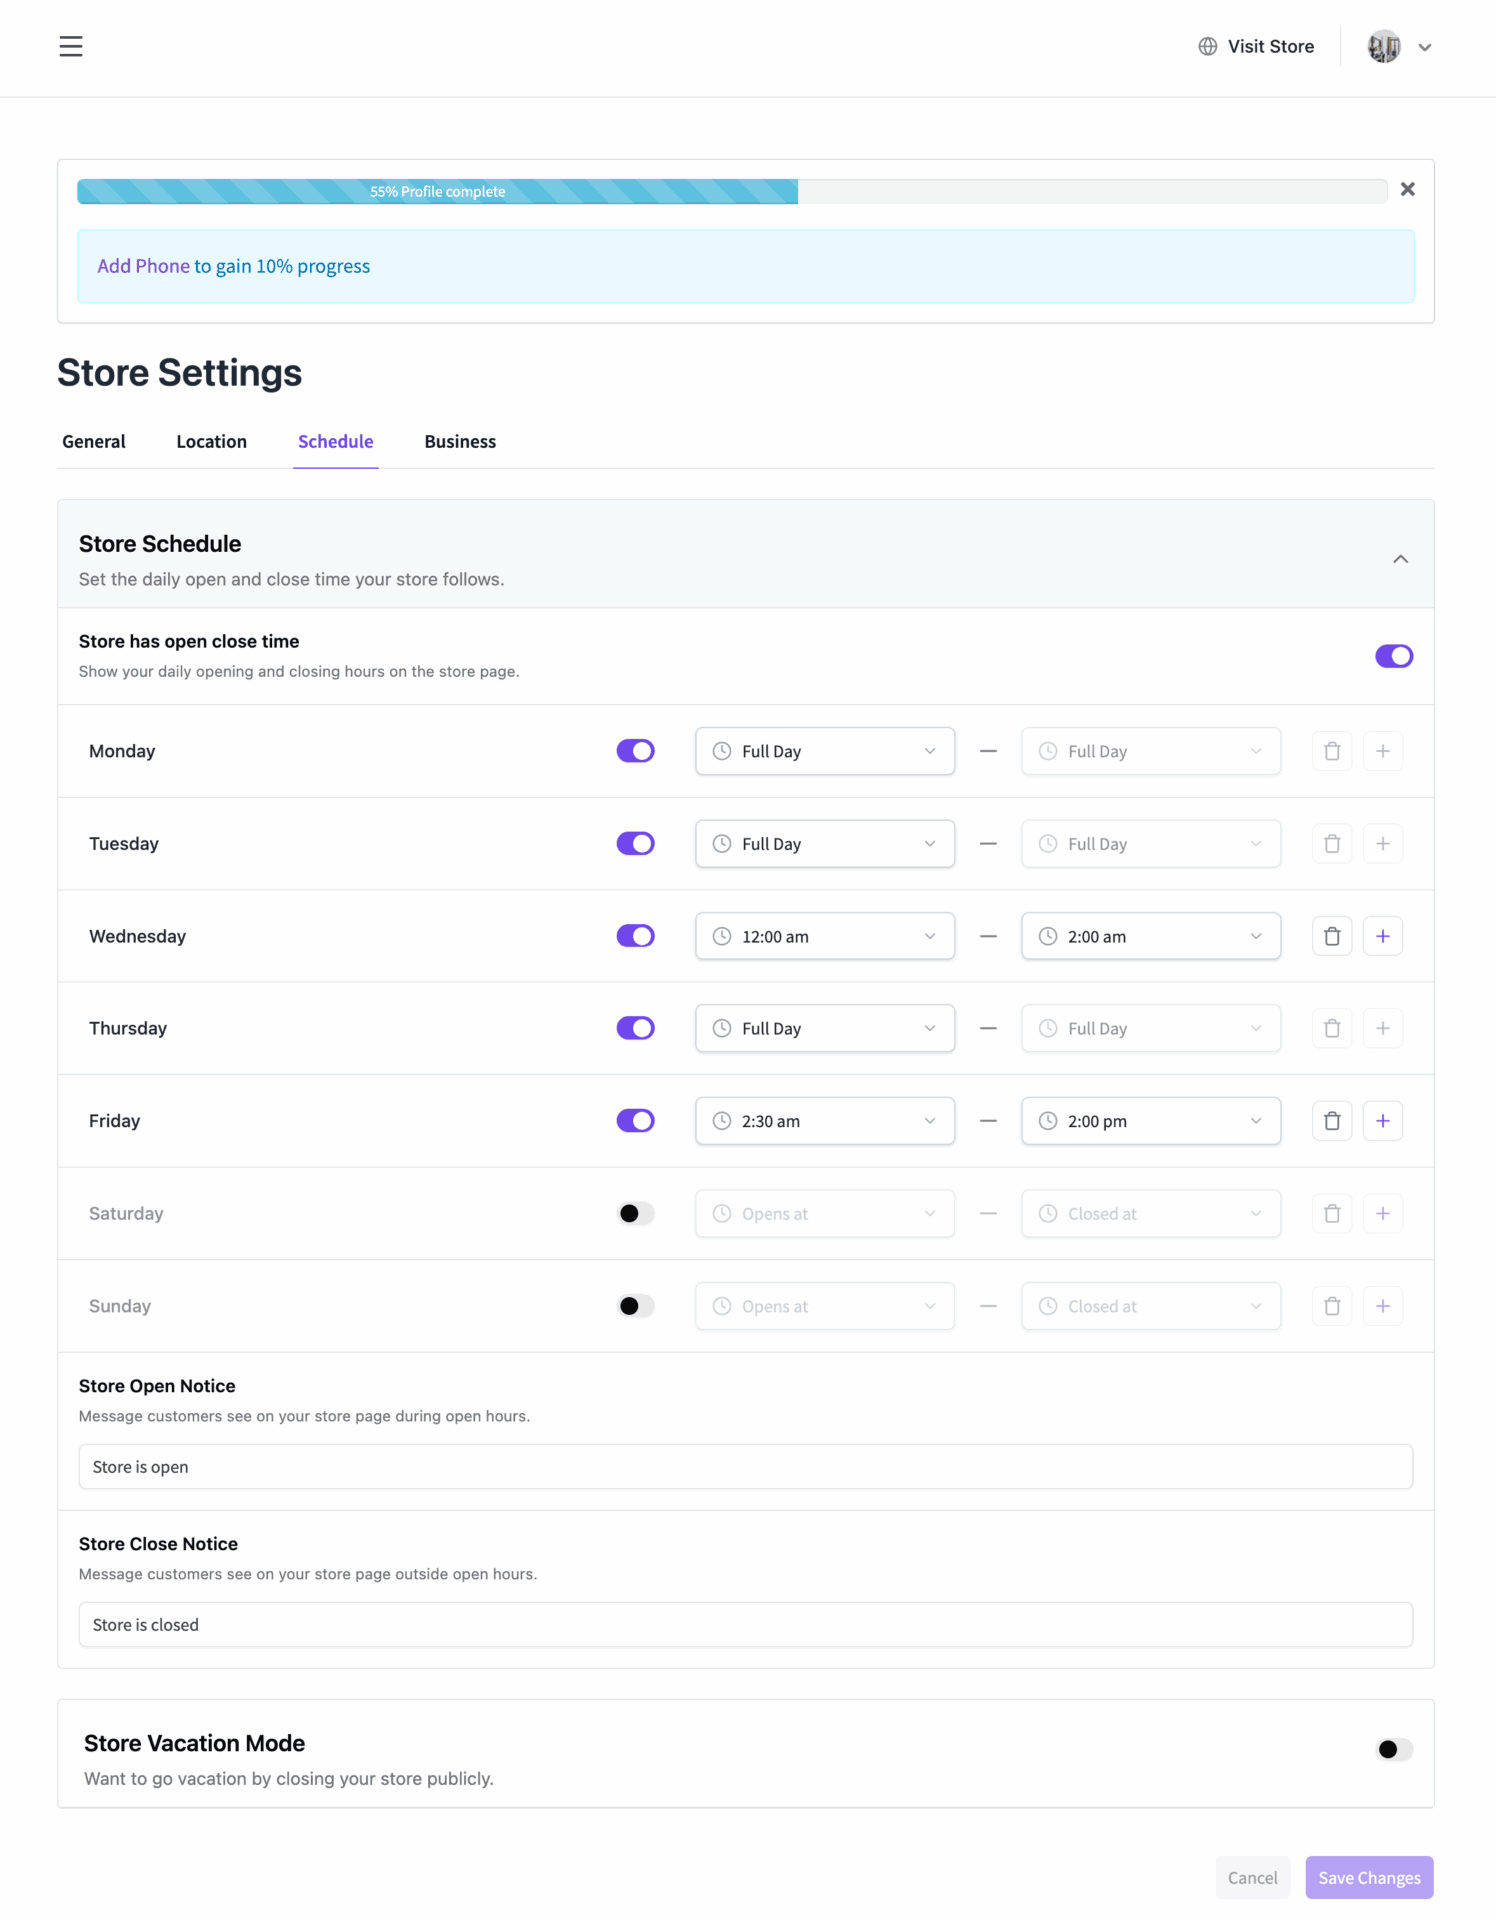1496x1920 pixels.
Task: Change Wednesday's 12:00 am opening time
Action: 825,936
